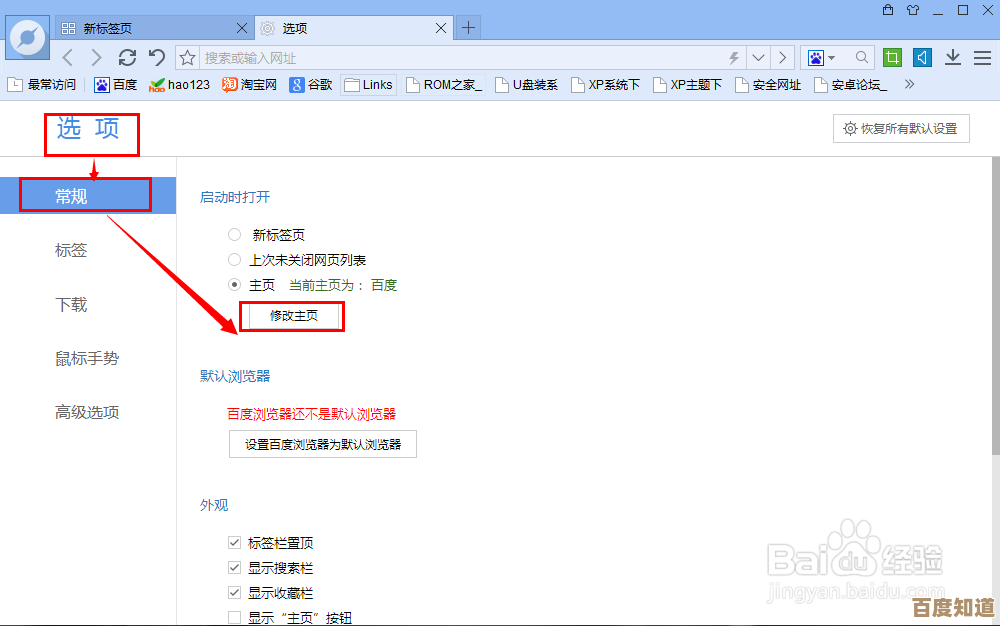Click the undo closed tab arrow icon
This screenshot has height=626, width=1000.
(x=156, y=57)
